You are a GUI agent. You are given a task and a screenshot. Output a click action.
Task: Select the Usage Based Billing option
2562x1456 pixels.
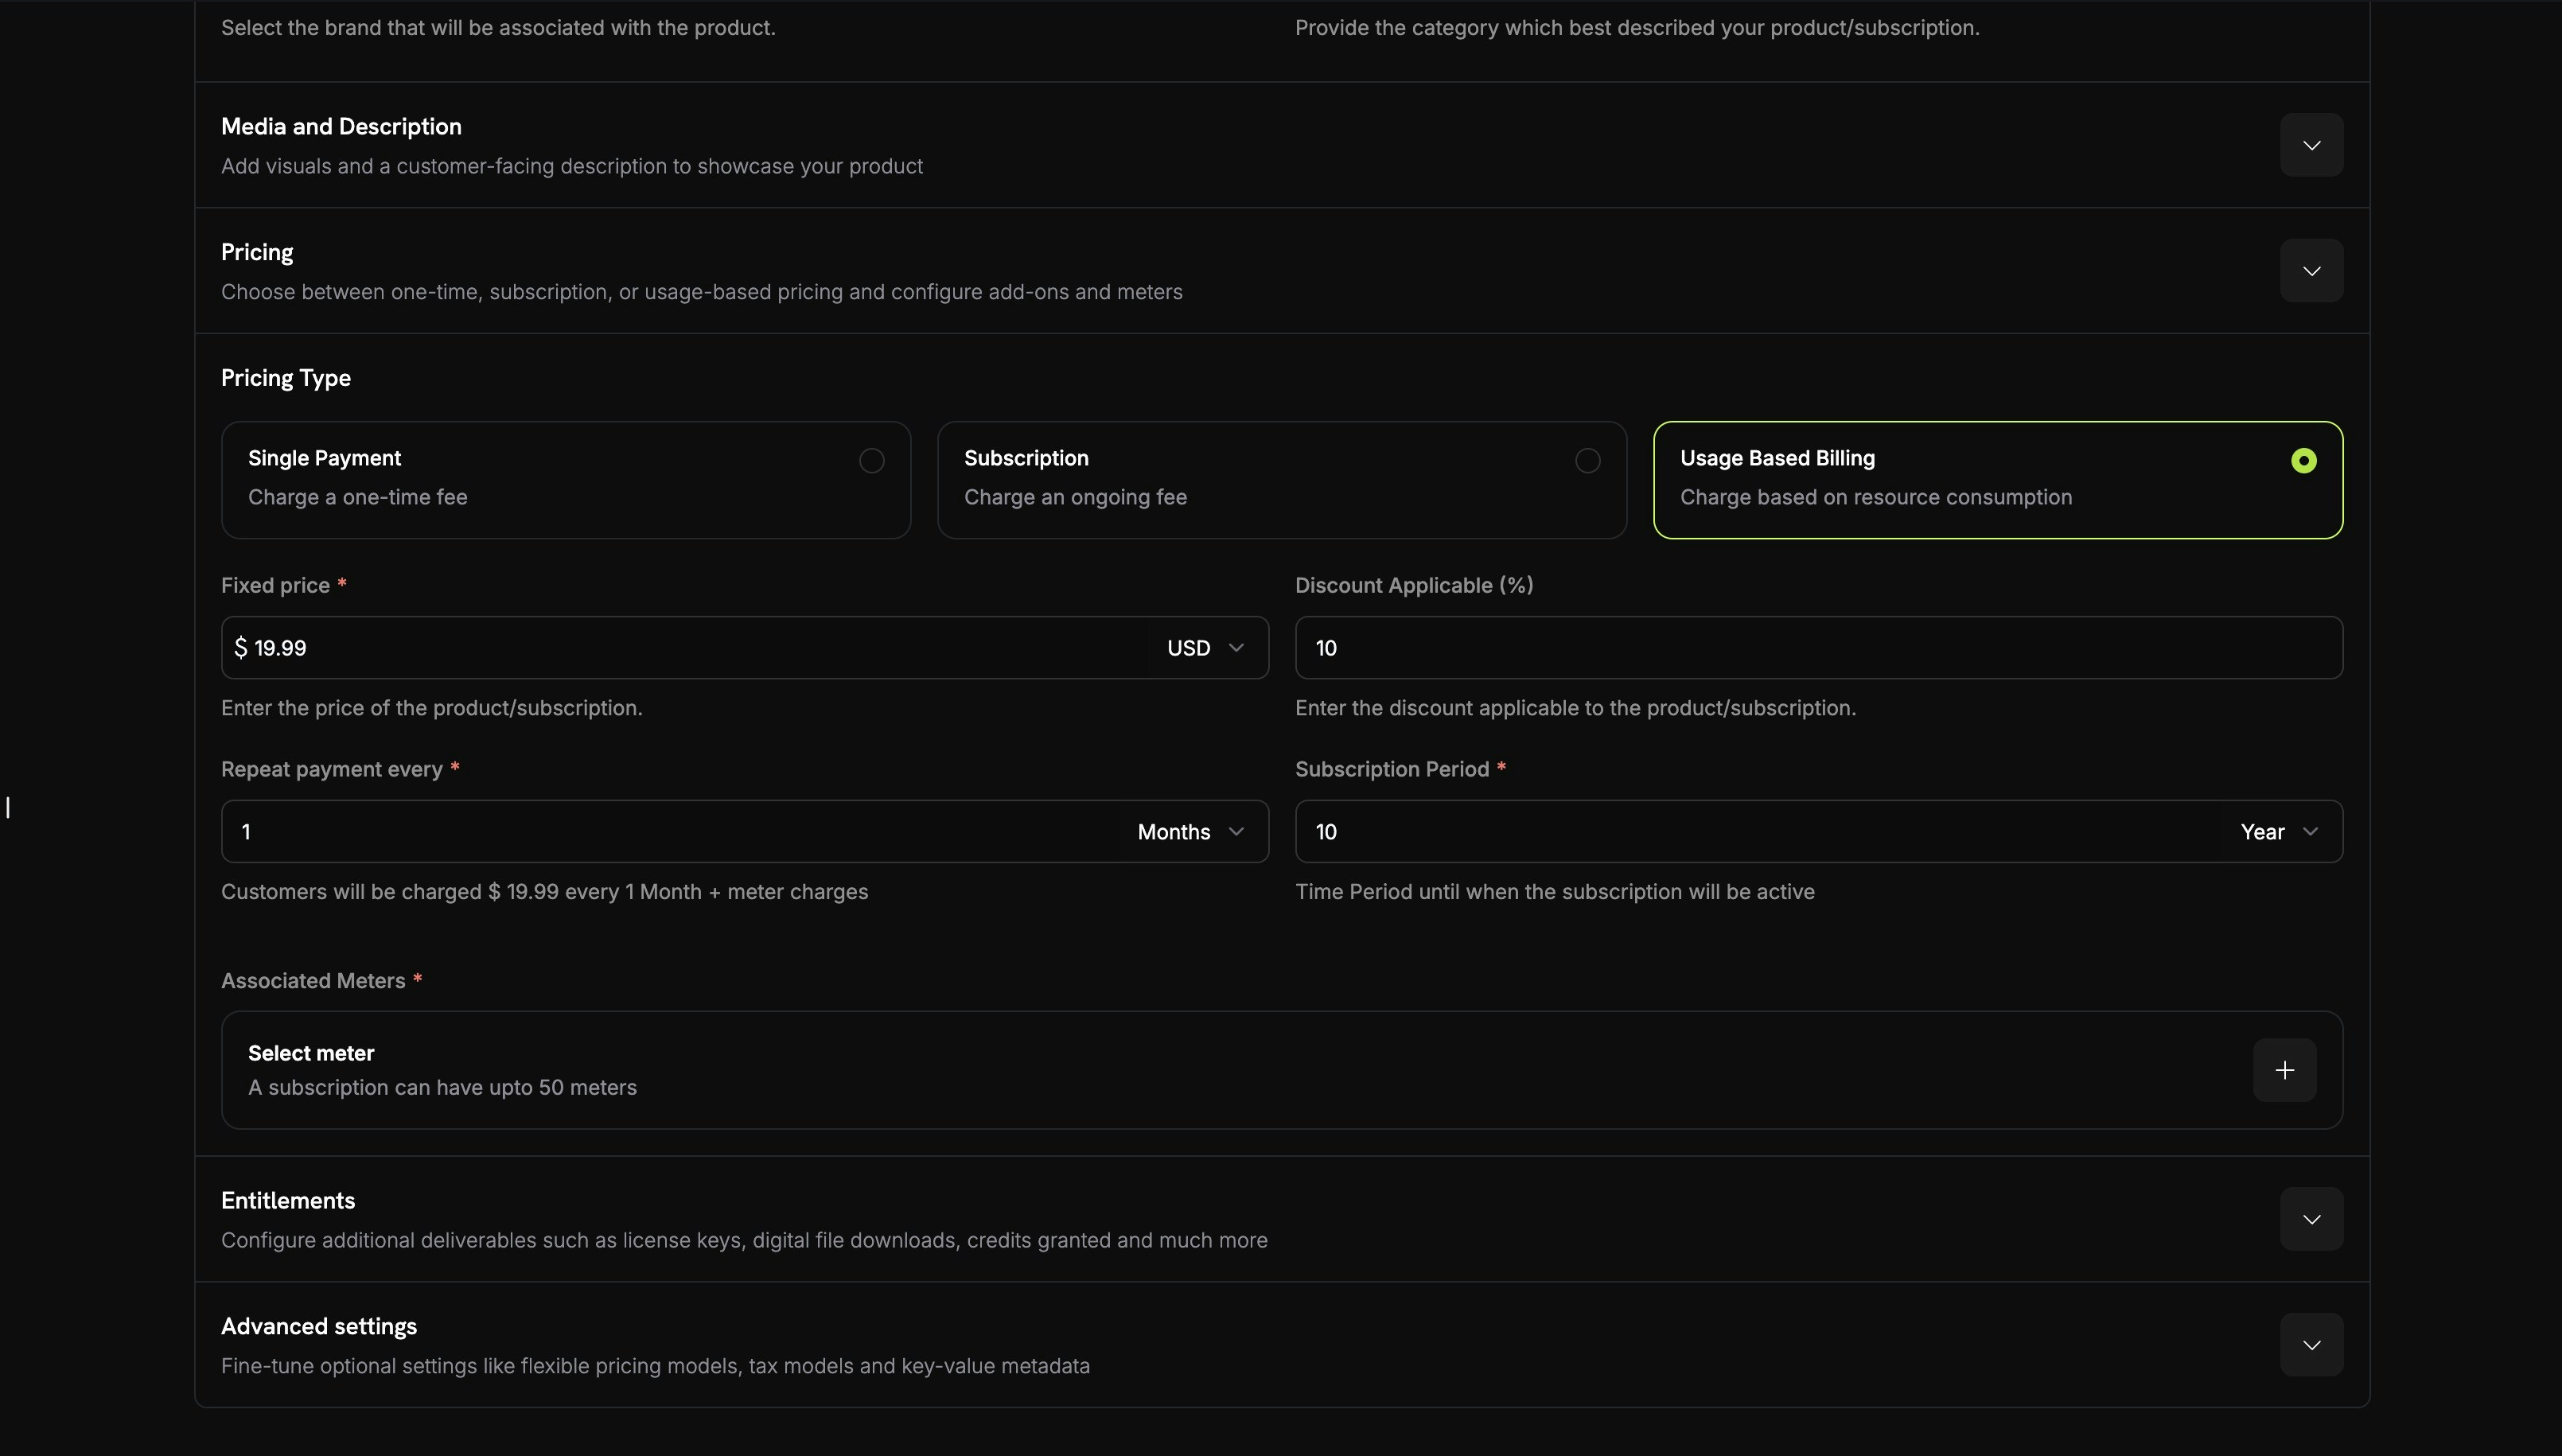tap(2301, 460)
